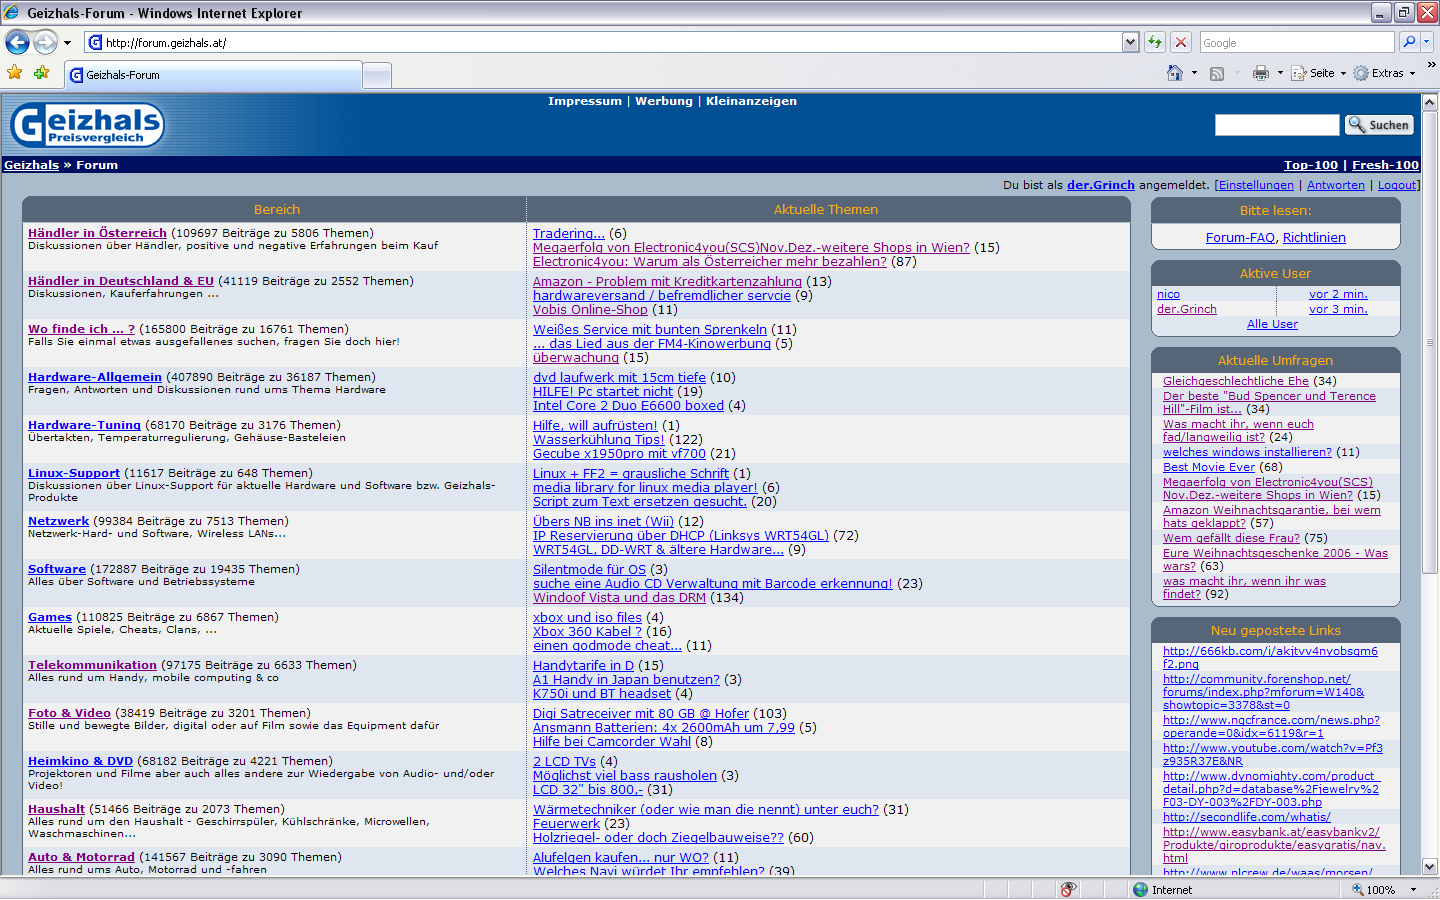Click the browser Forward arrow button
Image resolution: width=1440 pixels, height=900 pixels.
coord(46,42)
